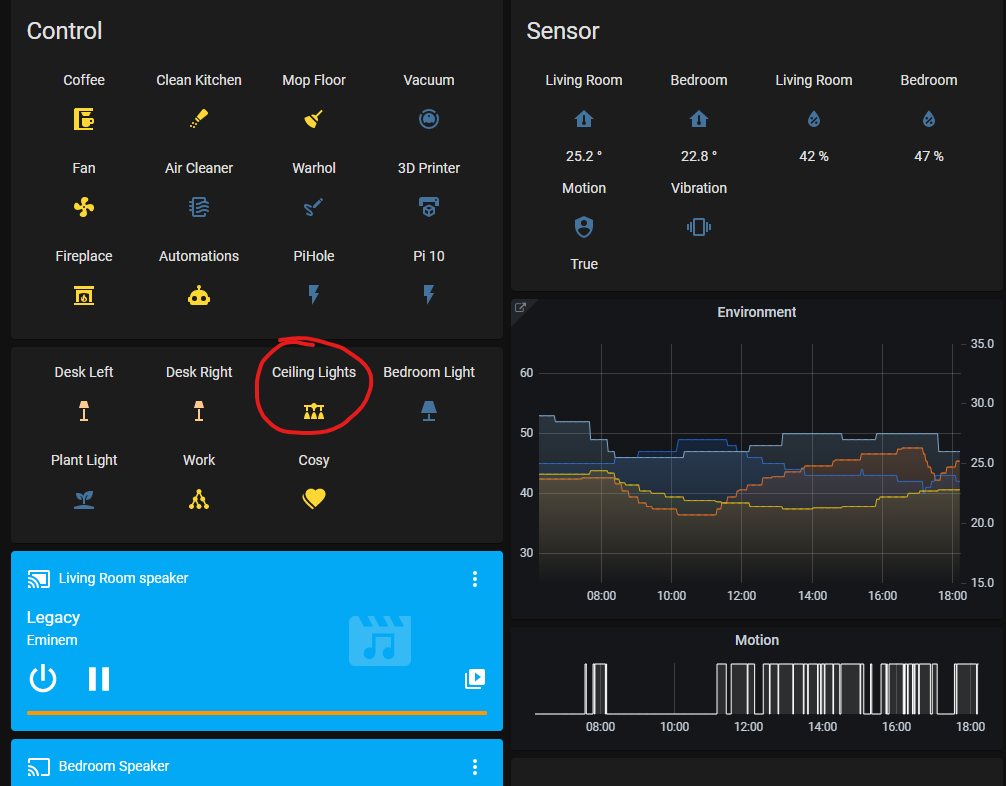Open the browse media icon on Living Room speaker

click(474, 679)
